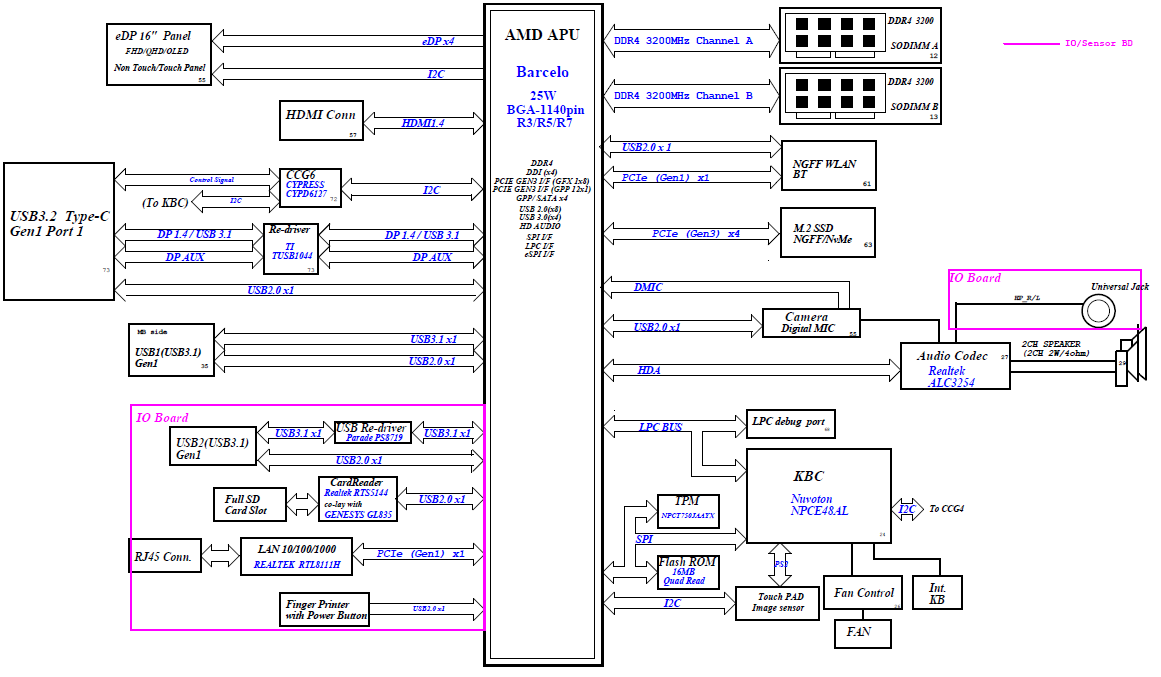This screenshot has height=677, width=1161.
Task: Click the 2CH speaker symbol
Action: click(x=1133, y=360)
